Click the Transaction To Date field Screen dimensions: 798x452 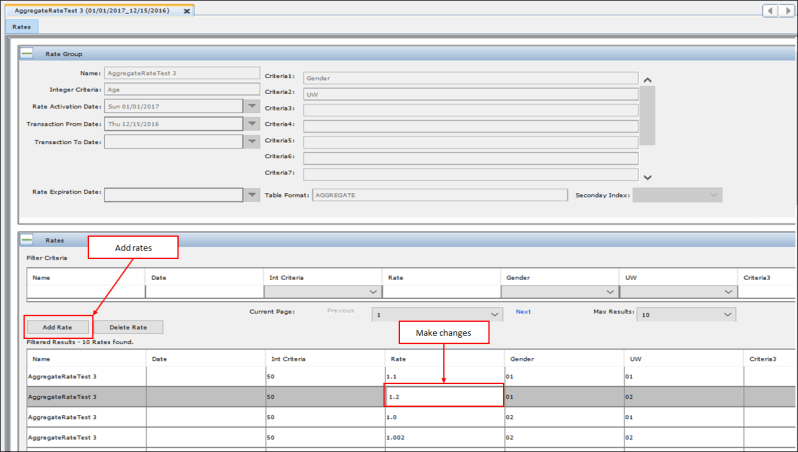[174, 142]
